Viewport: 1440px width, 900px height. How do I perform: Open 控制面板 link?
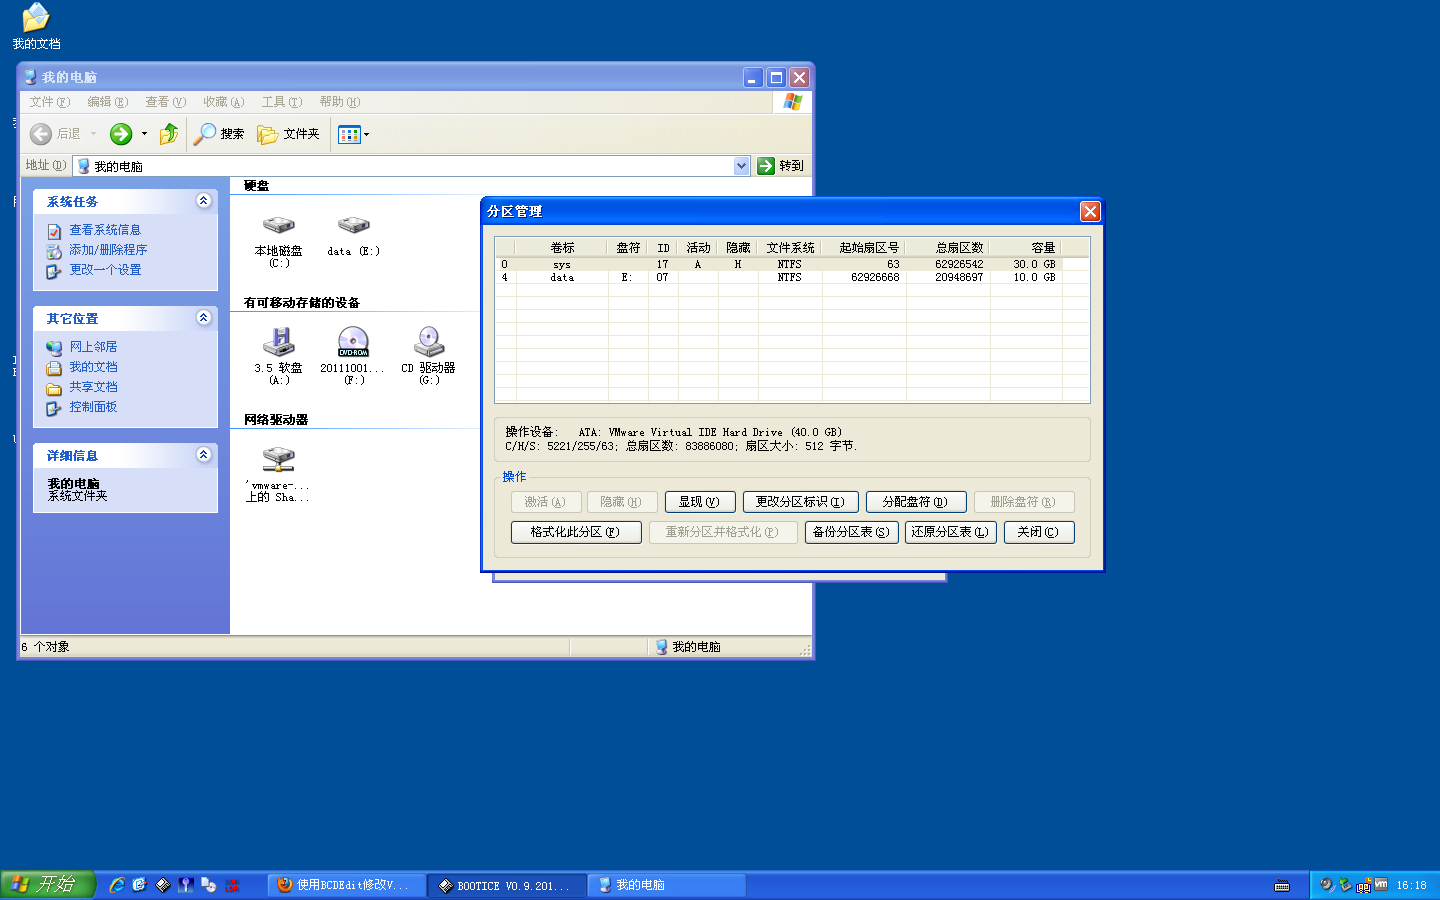93,407
